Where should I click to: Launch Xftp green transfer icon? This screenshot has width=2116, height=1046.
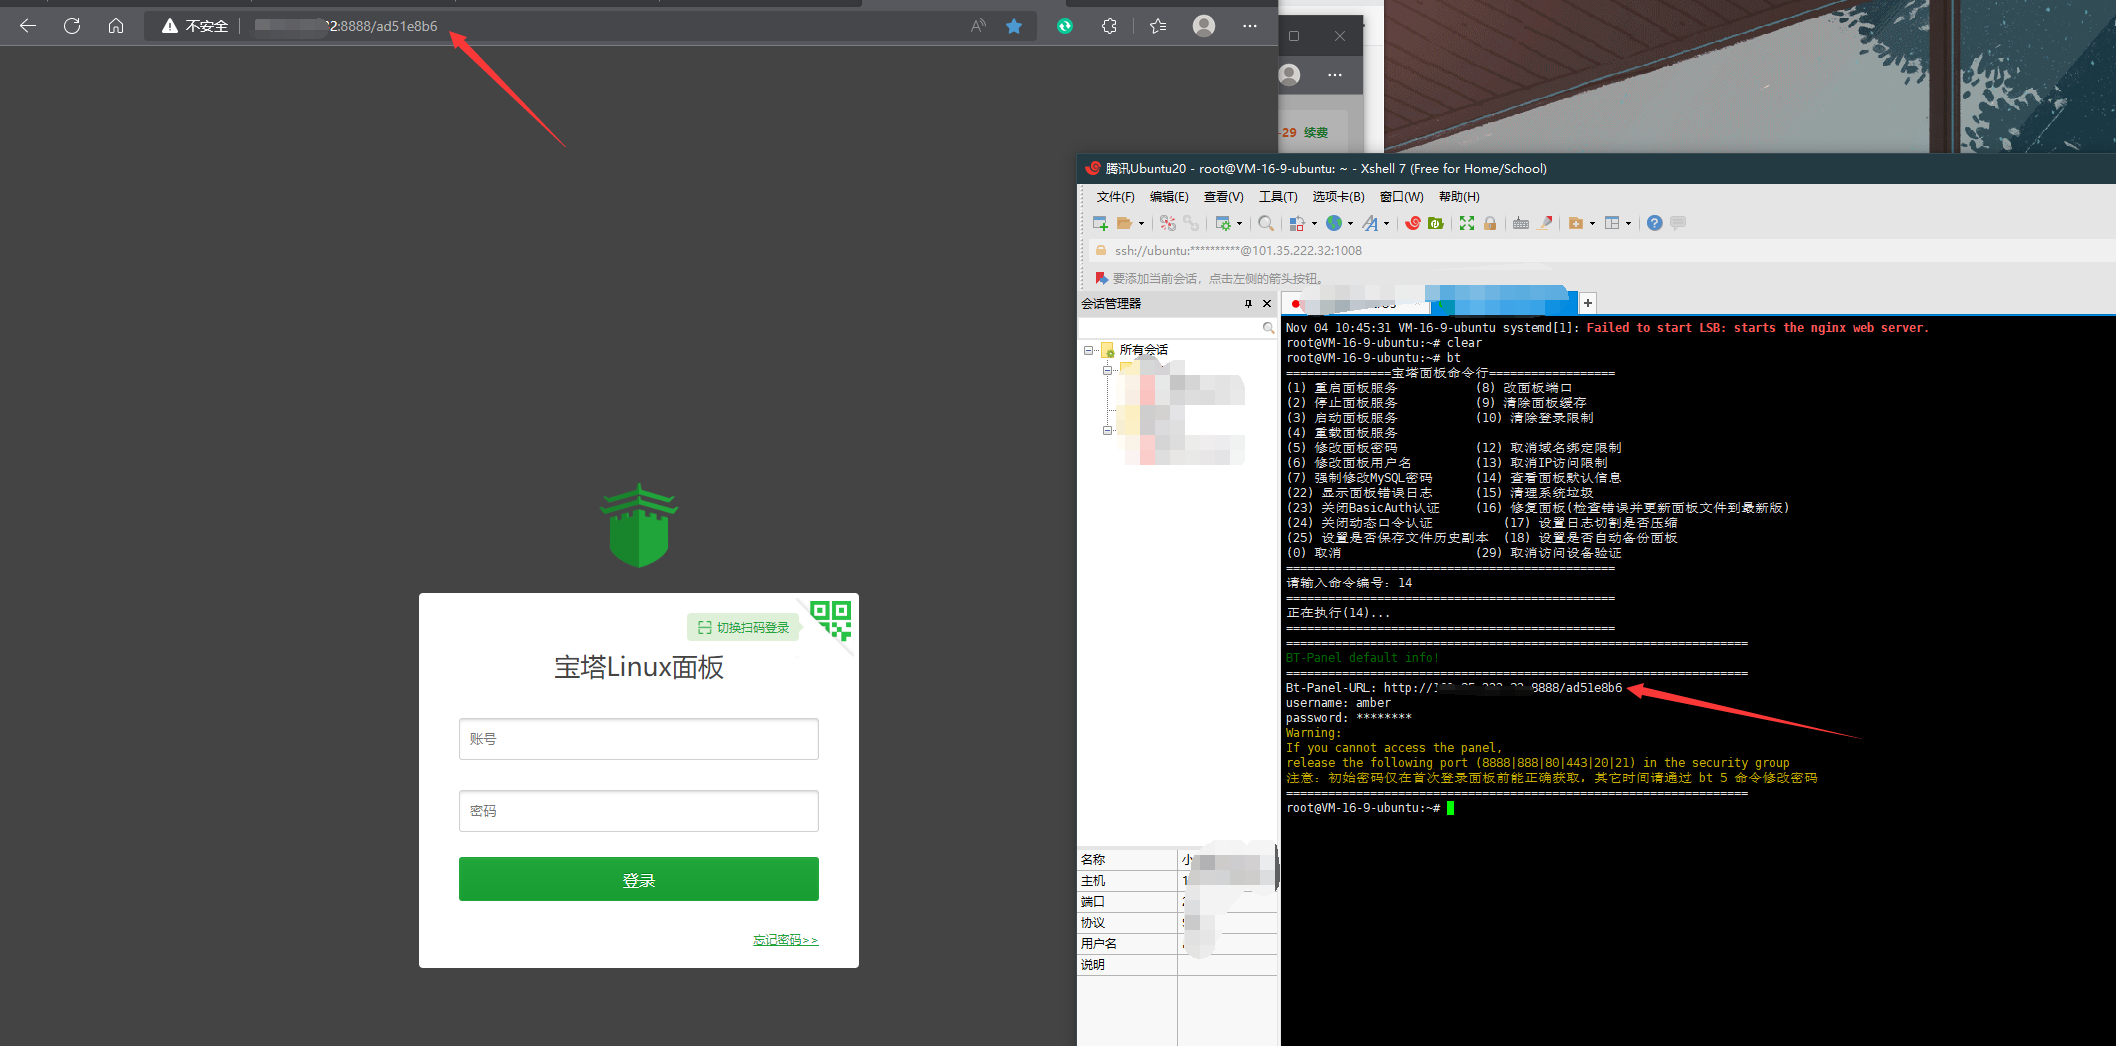click(1436, 223)
